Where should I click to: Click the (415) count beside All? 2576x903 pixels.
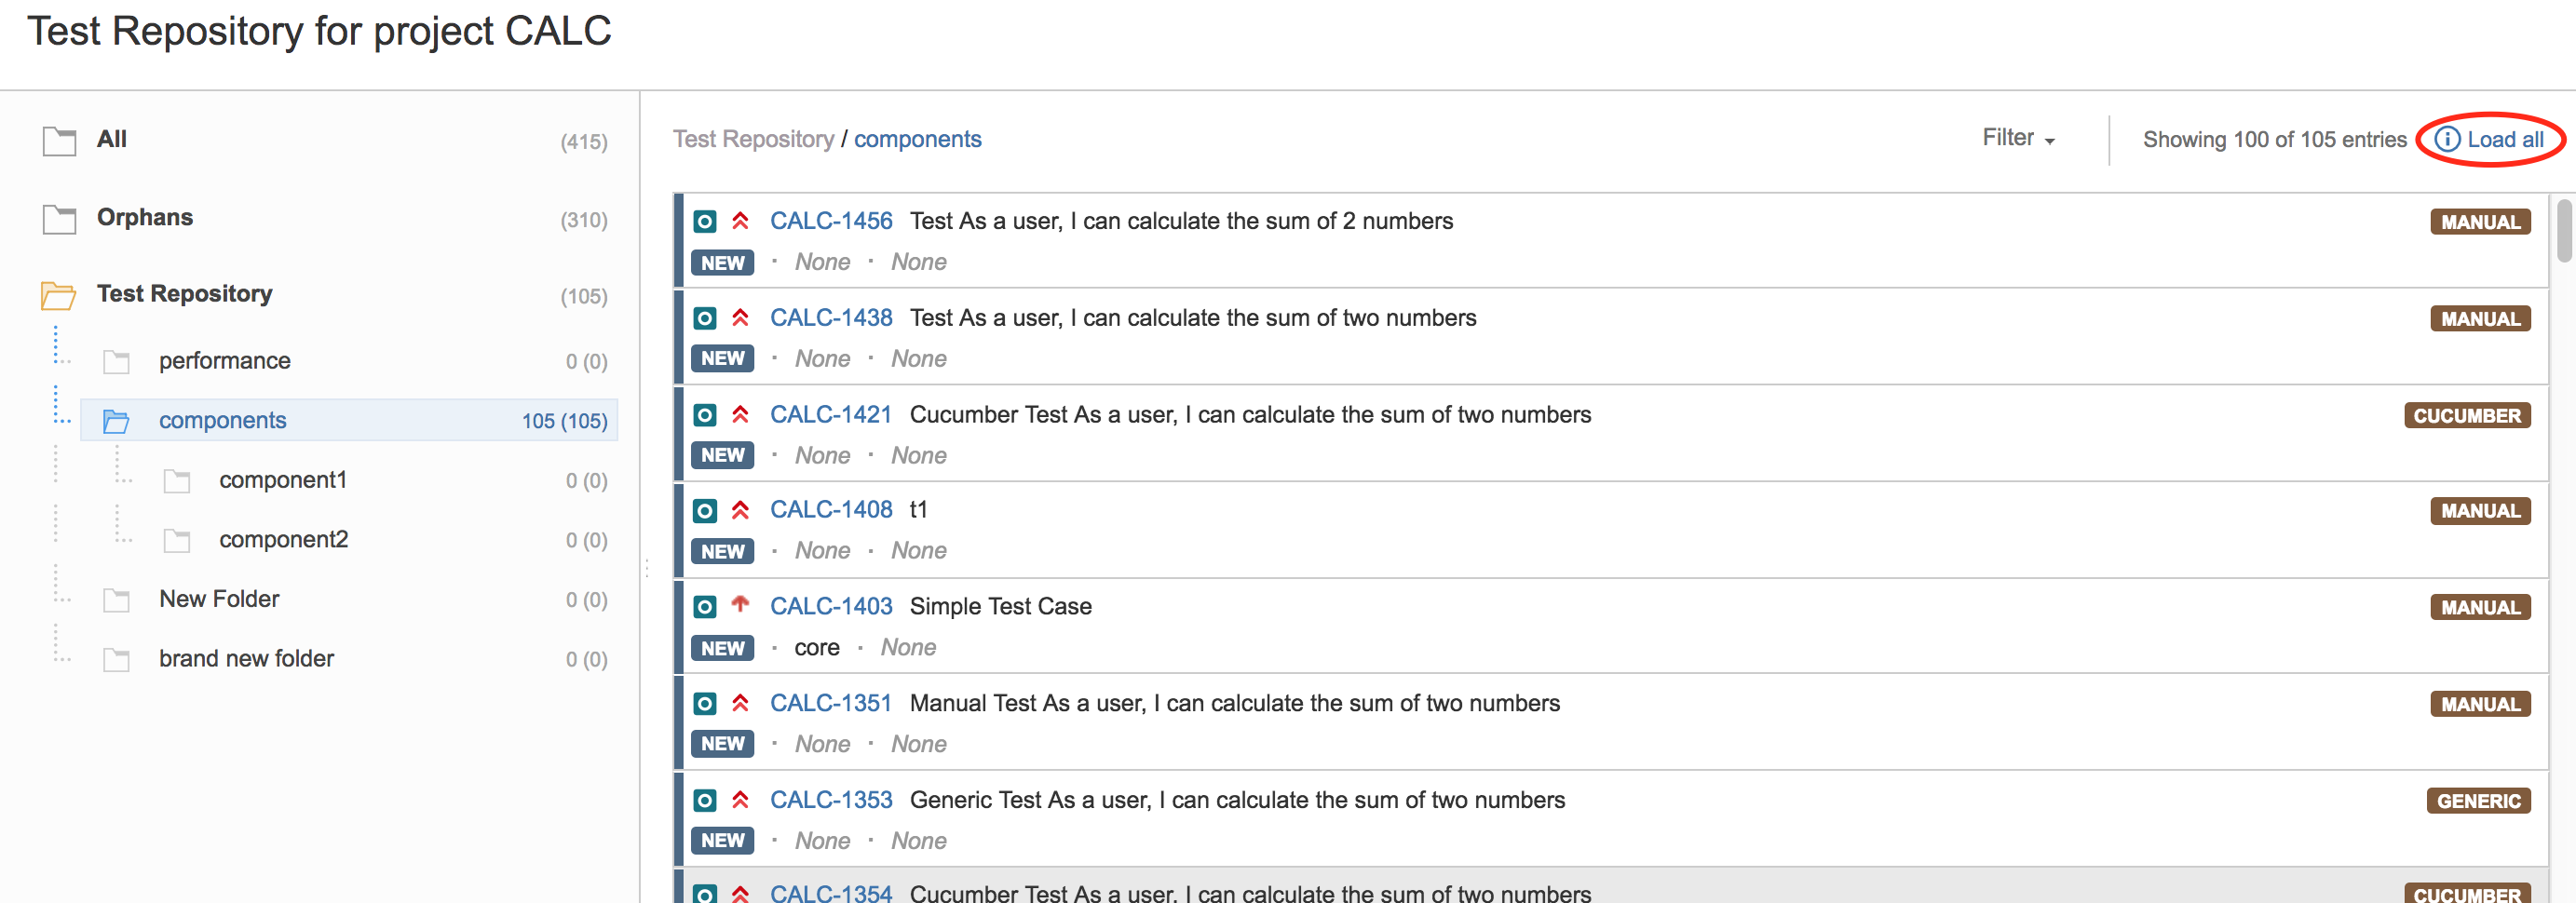point(584,142)
